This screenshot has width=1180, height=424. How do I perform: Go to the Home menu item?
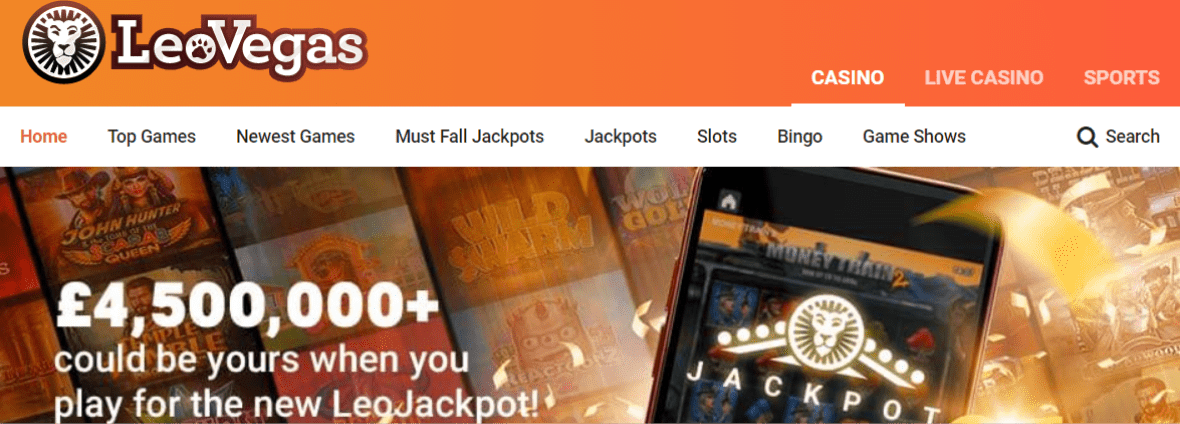[x=44, y=136]
